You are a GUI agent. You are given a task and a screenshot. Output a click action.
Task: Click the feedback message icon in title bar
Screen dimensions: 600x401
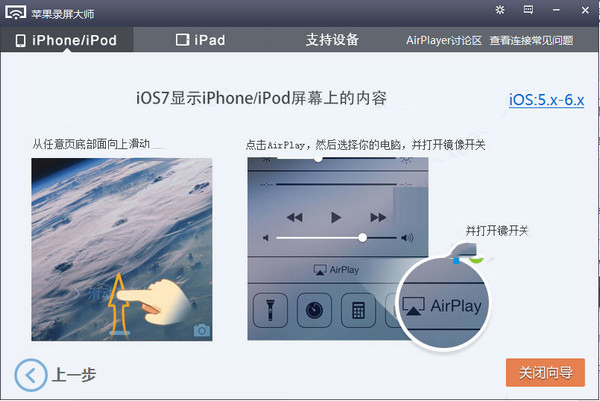tap(528, 10)
